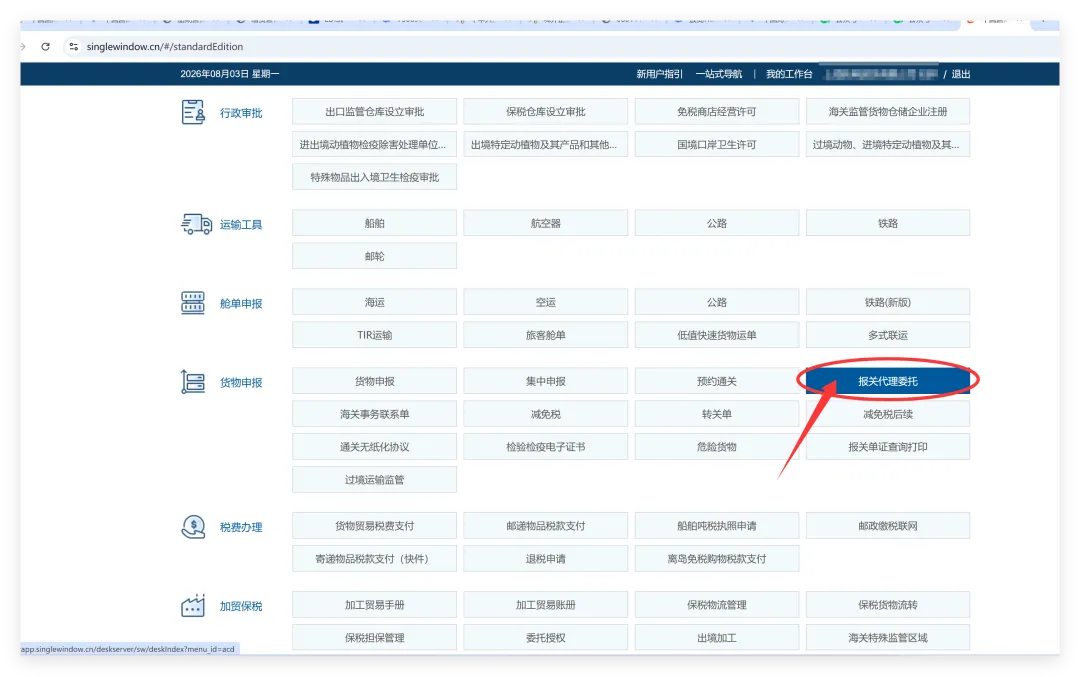Open 危险货物 button

[x=716, y=447]
